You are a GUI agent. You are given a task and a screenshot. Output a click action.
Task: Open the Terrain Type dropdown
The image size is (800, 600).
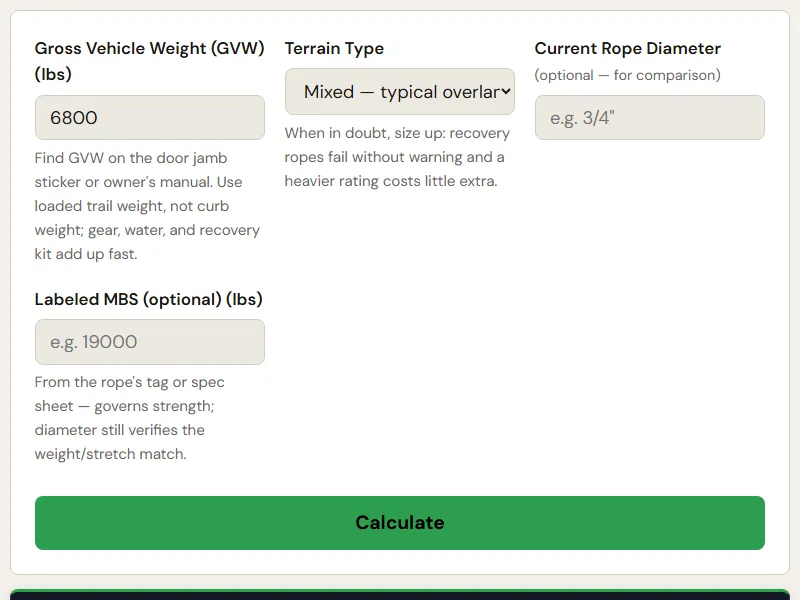click(399, 92)
